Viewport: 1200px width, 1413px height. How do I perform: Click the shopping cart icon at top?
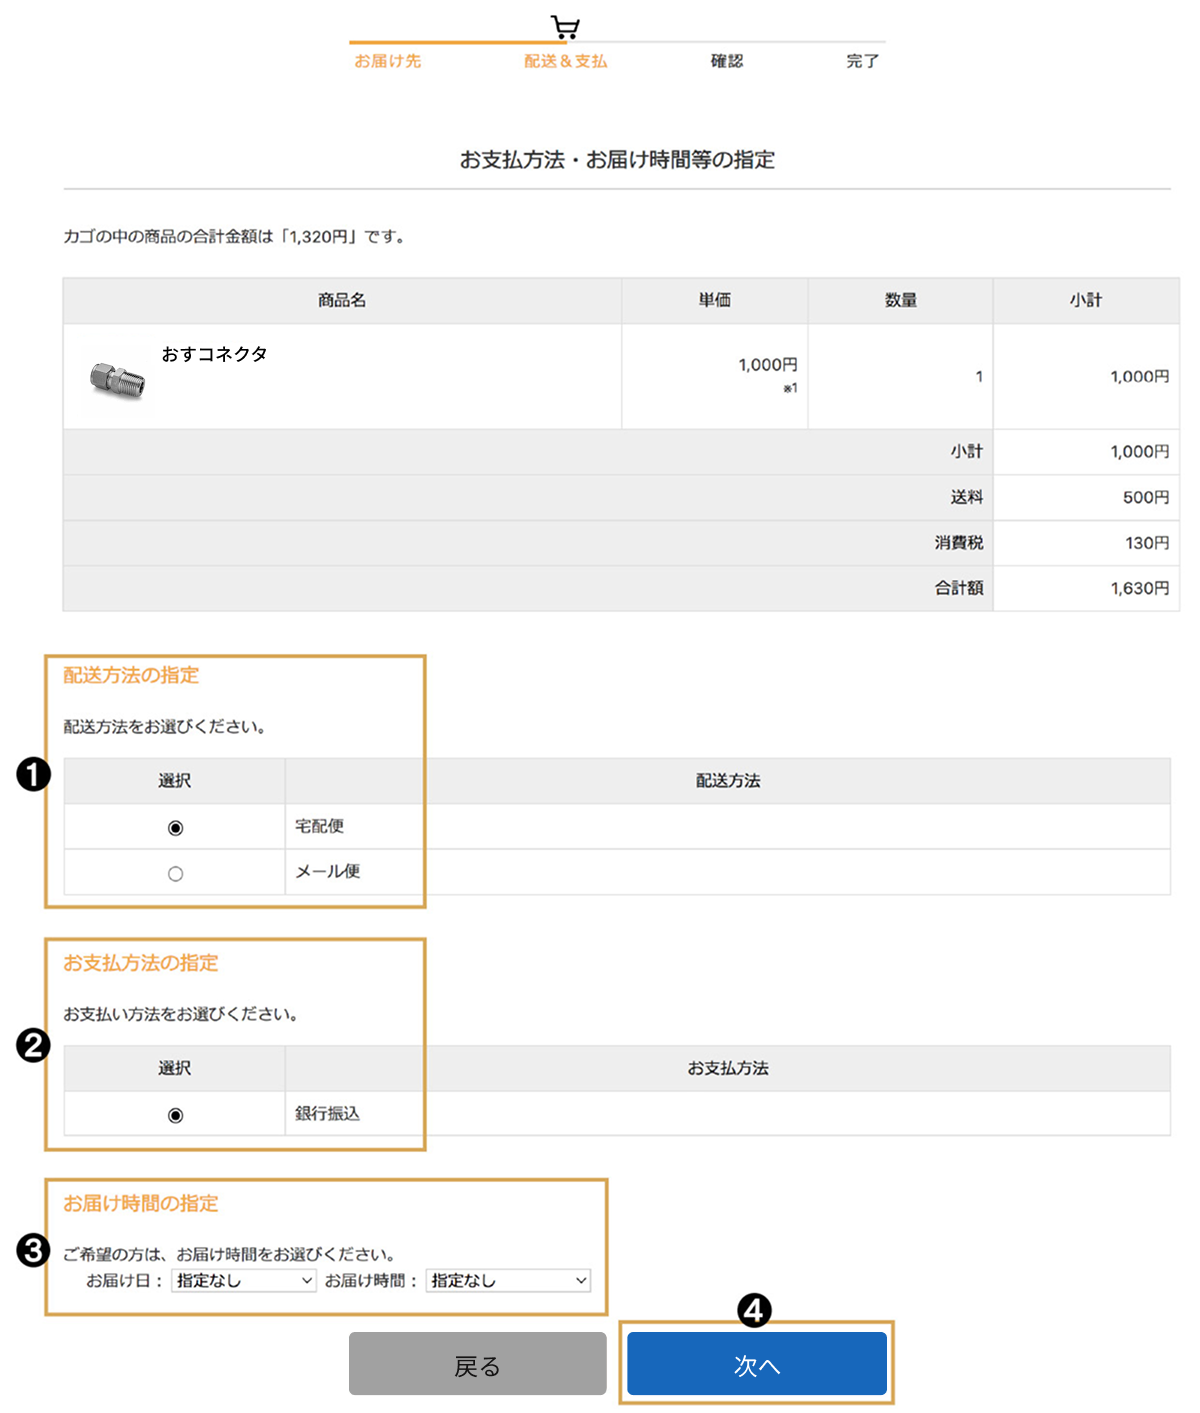(x=565, y=26)
